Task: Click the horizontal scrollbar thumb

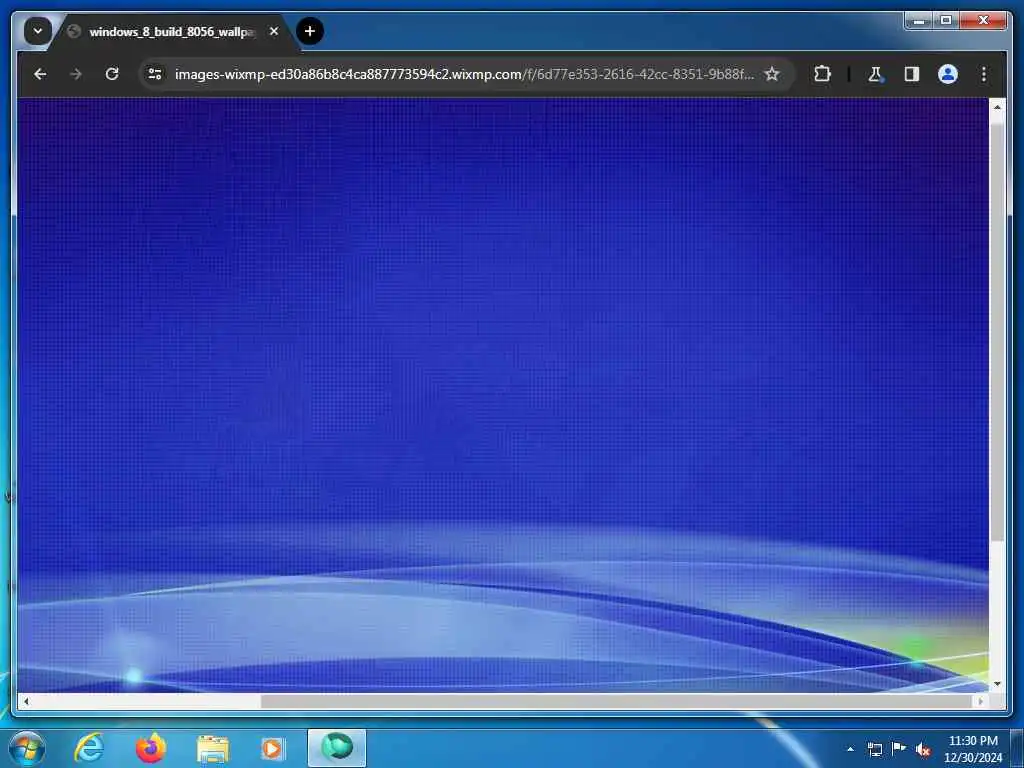Action: point(616,701)
